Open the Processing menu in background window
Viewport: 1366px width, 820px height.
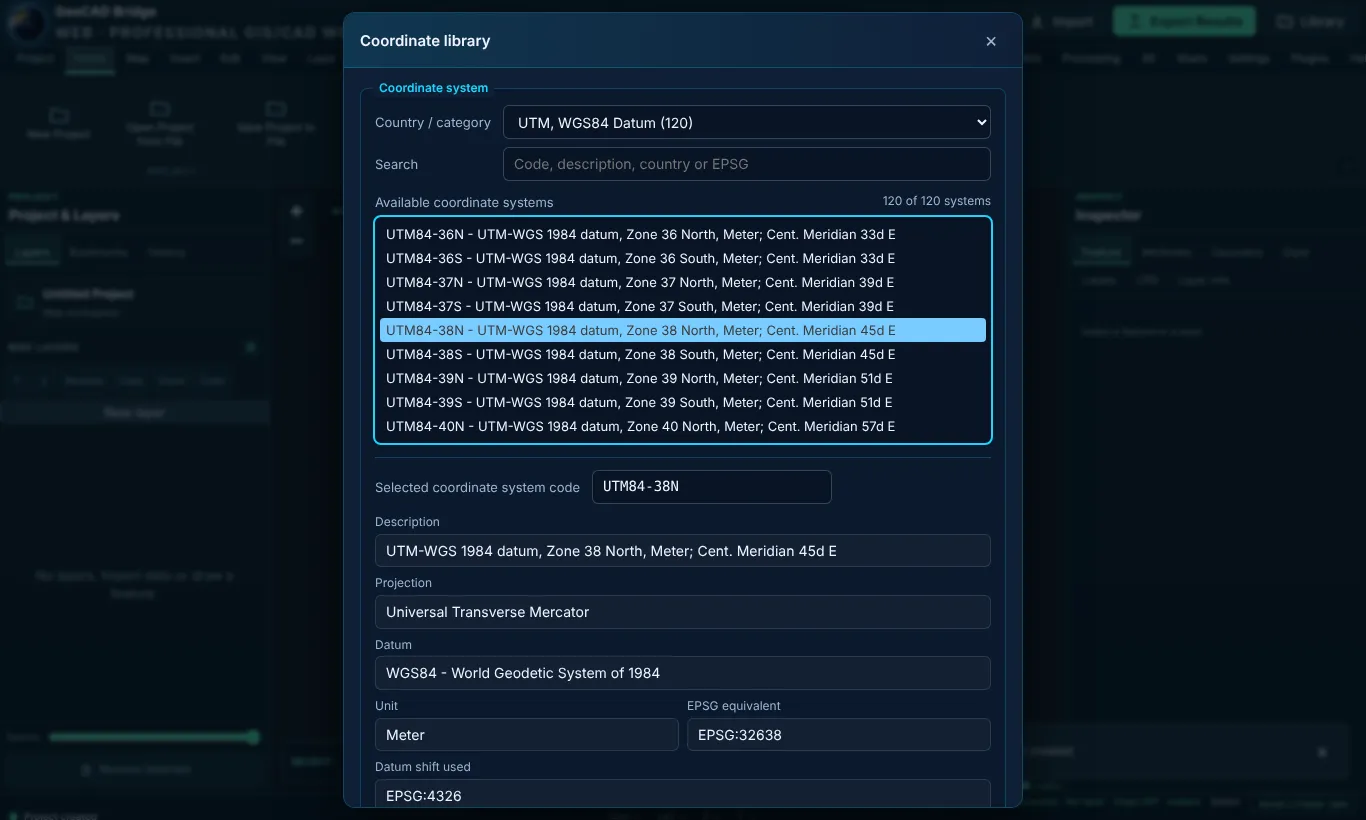(x=1091, y=59)
